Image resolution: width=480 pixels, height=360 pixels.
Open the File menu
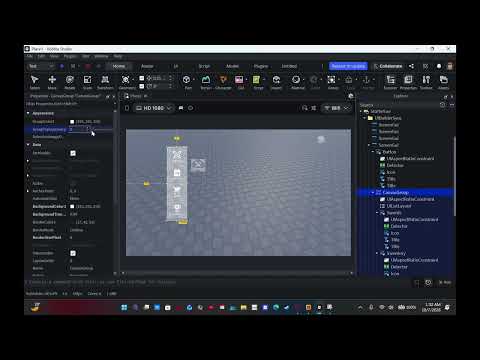pos(29,56)
